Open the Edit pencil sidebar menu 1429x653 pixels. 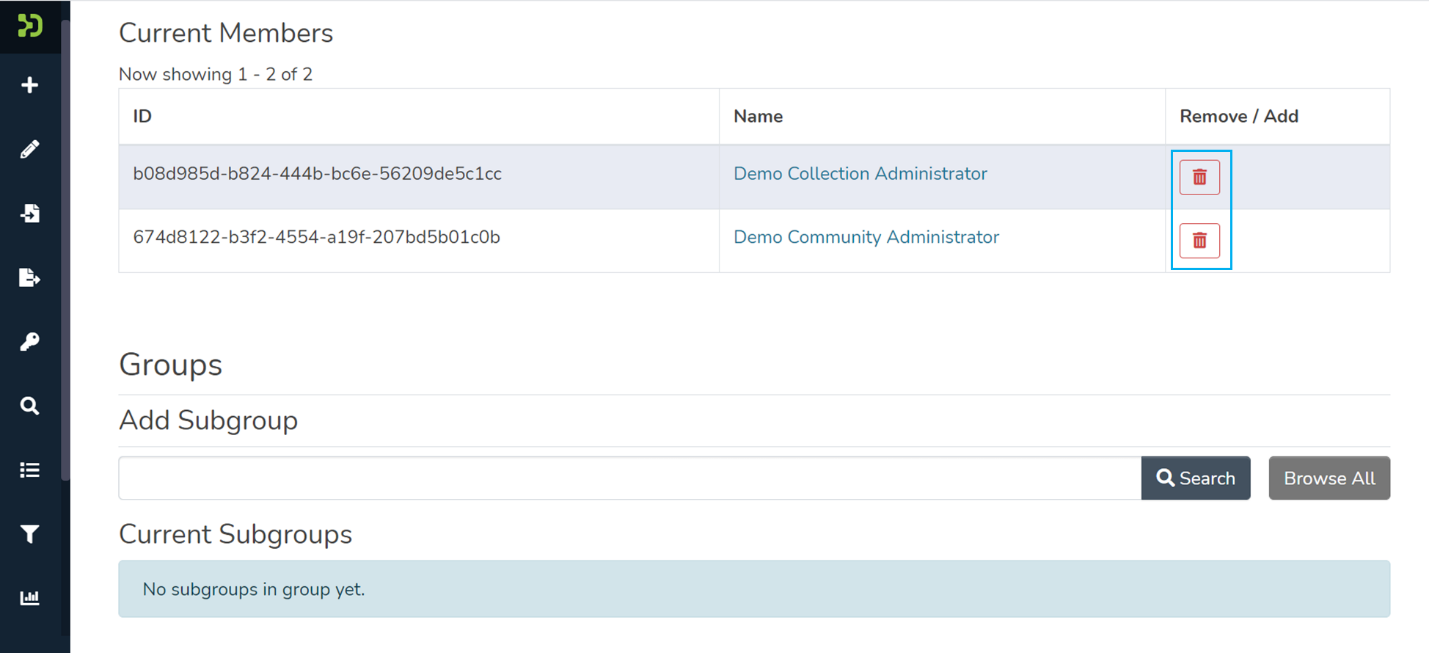(30, 149)
